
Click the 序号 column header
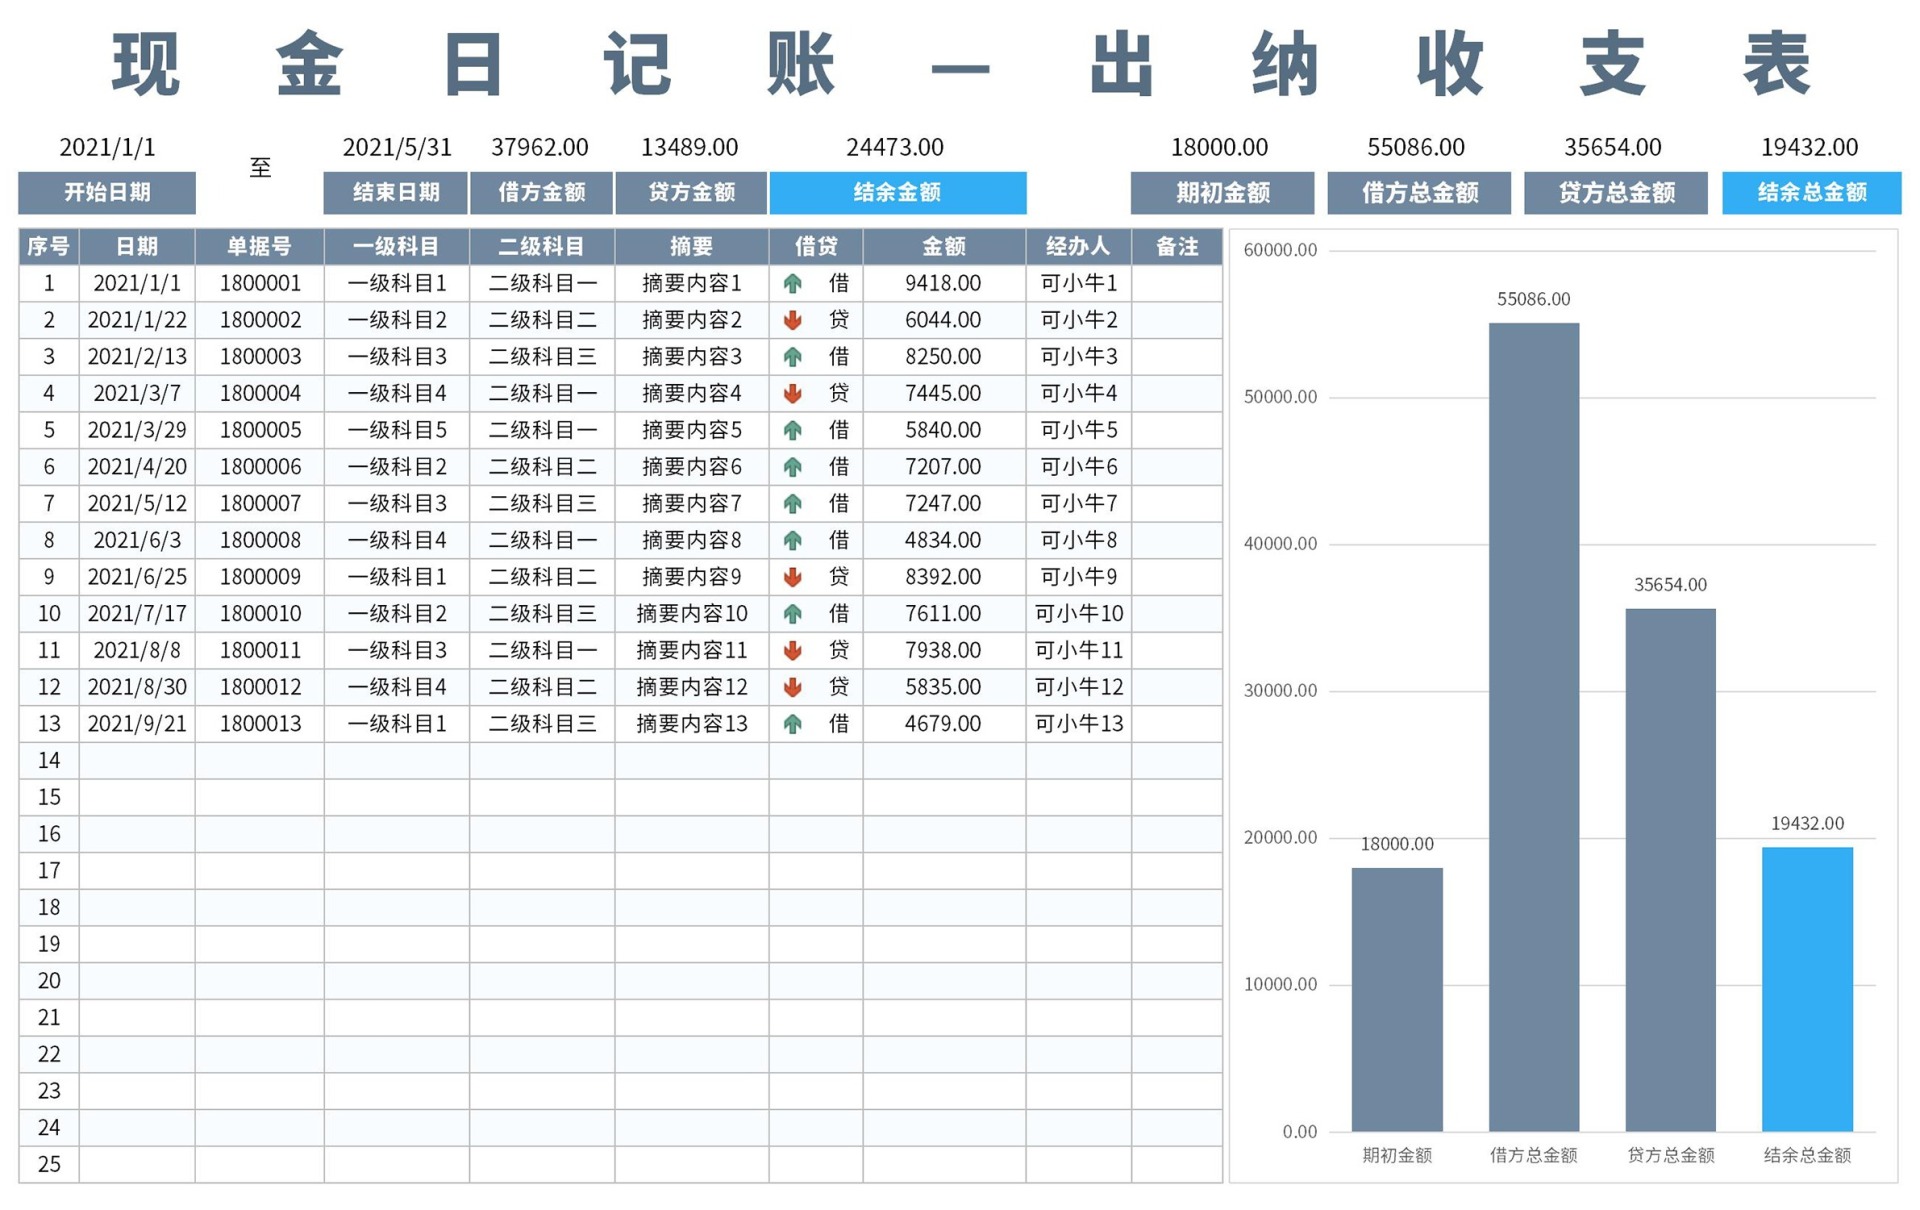(x=48, y=247)
